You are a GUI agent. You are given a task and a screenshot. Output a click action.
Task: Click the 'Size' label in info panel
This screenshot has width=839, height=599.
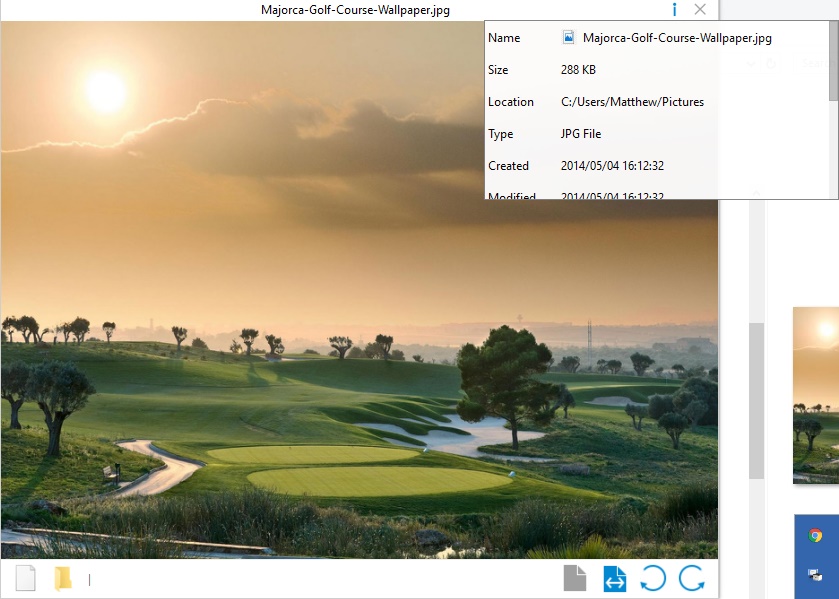498,70
